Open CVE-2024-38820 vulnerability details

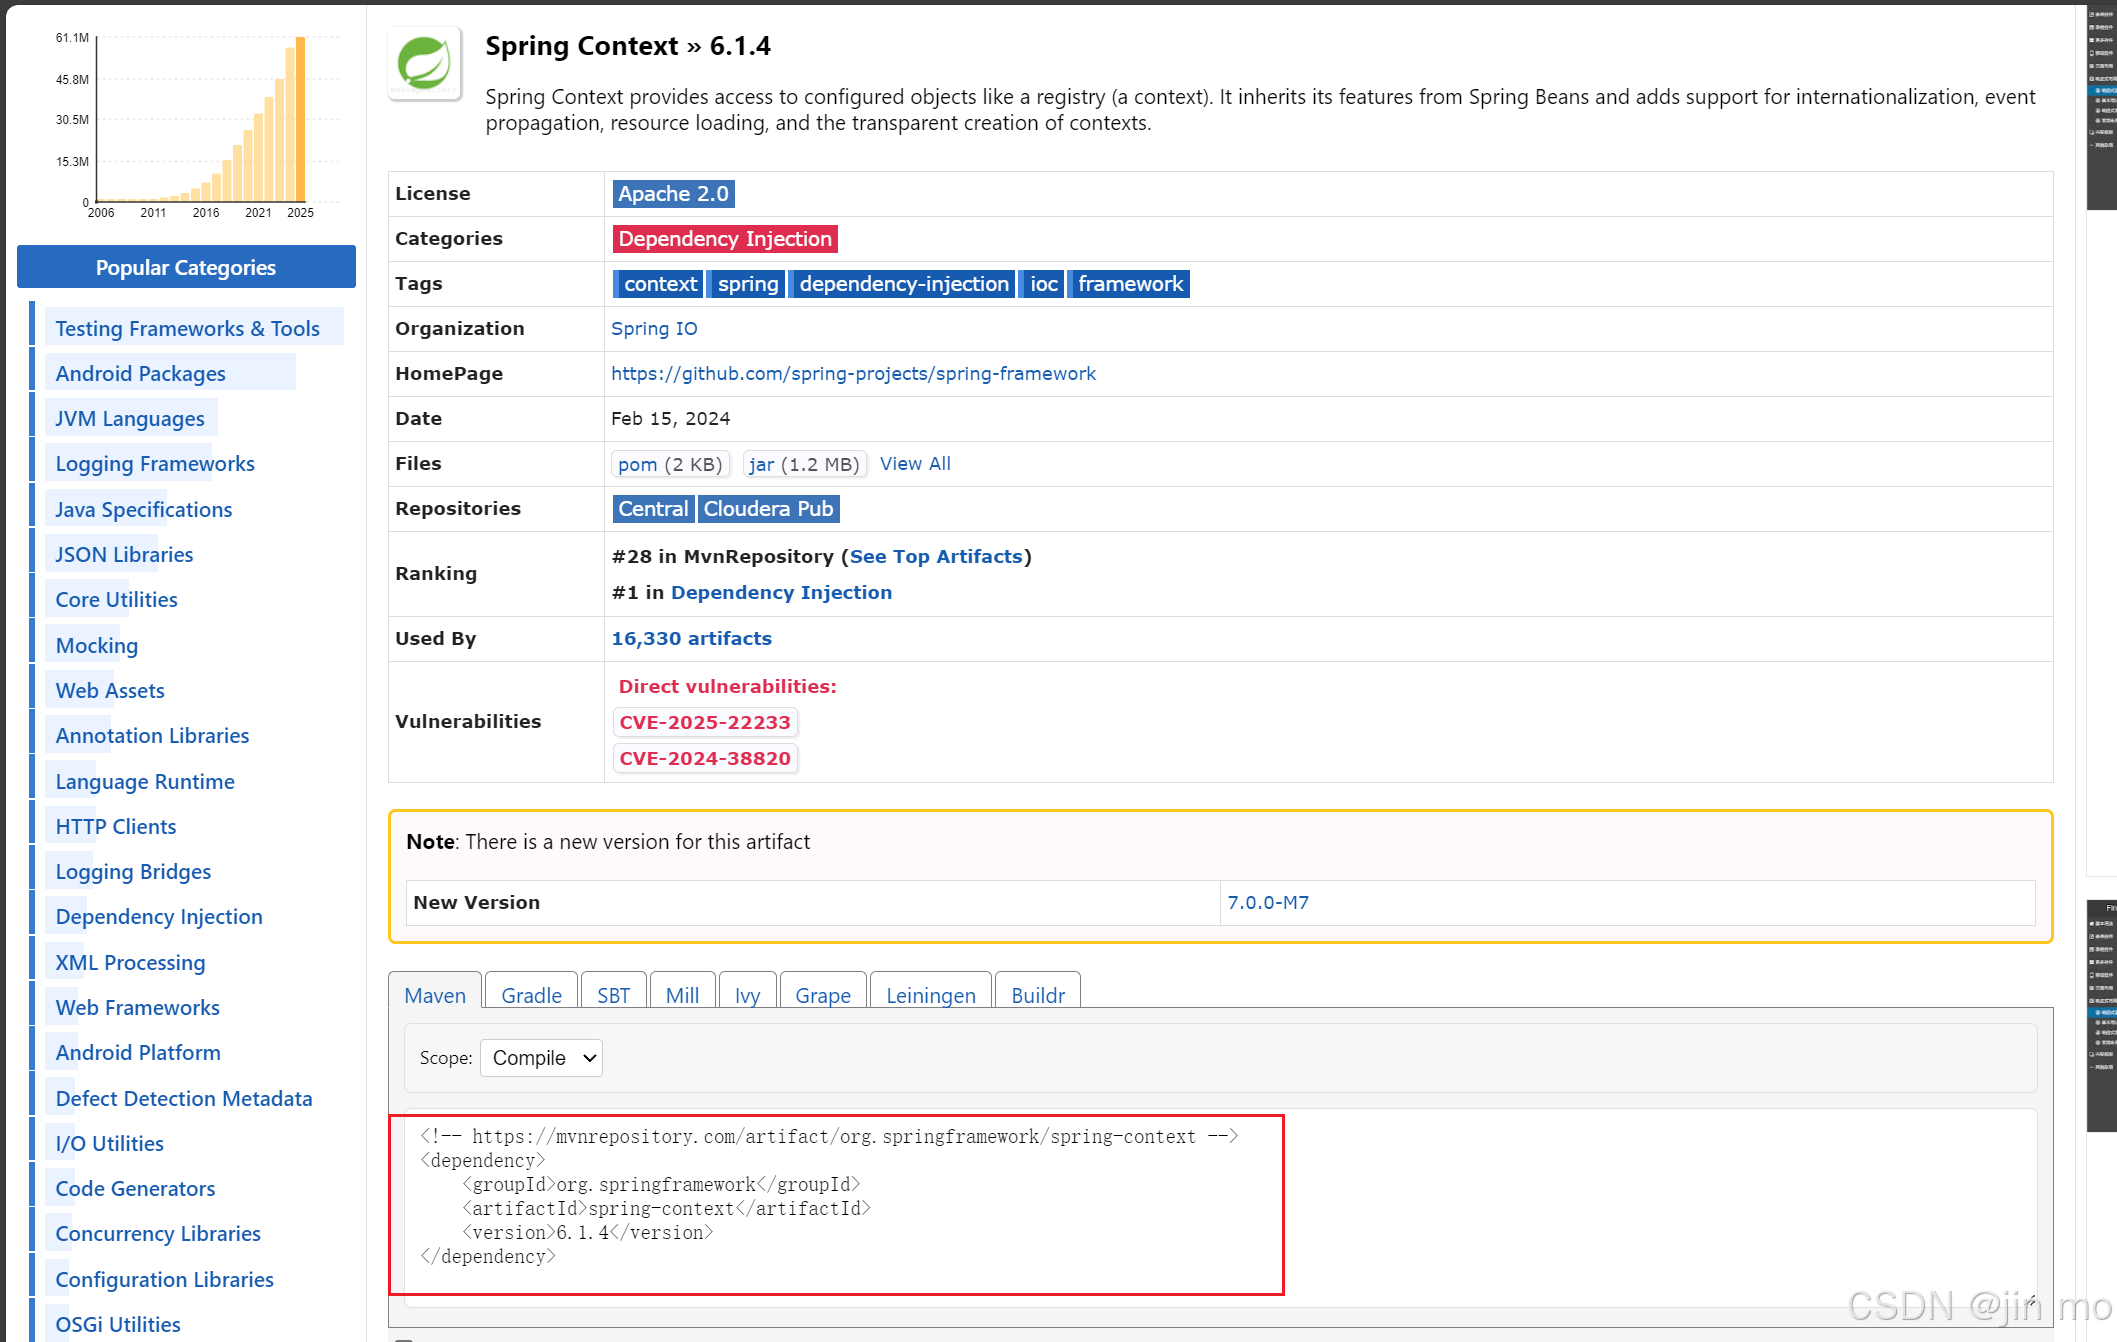[x=705, y=759]
